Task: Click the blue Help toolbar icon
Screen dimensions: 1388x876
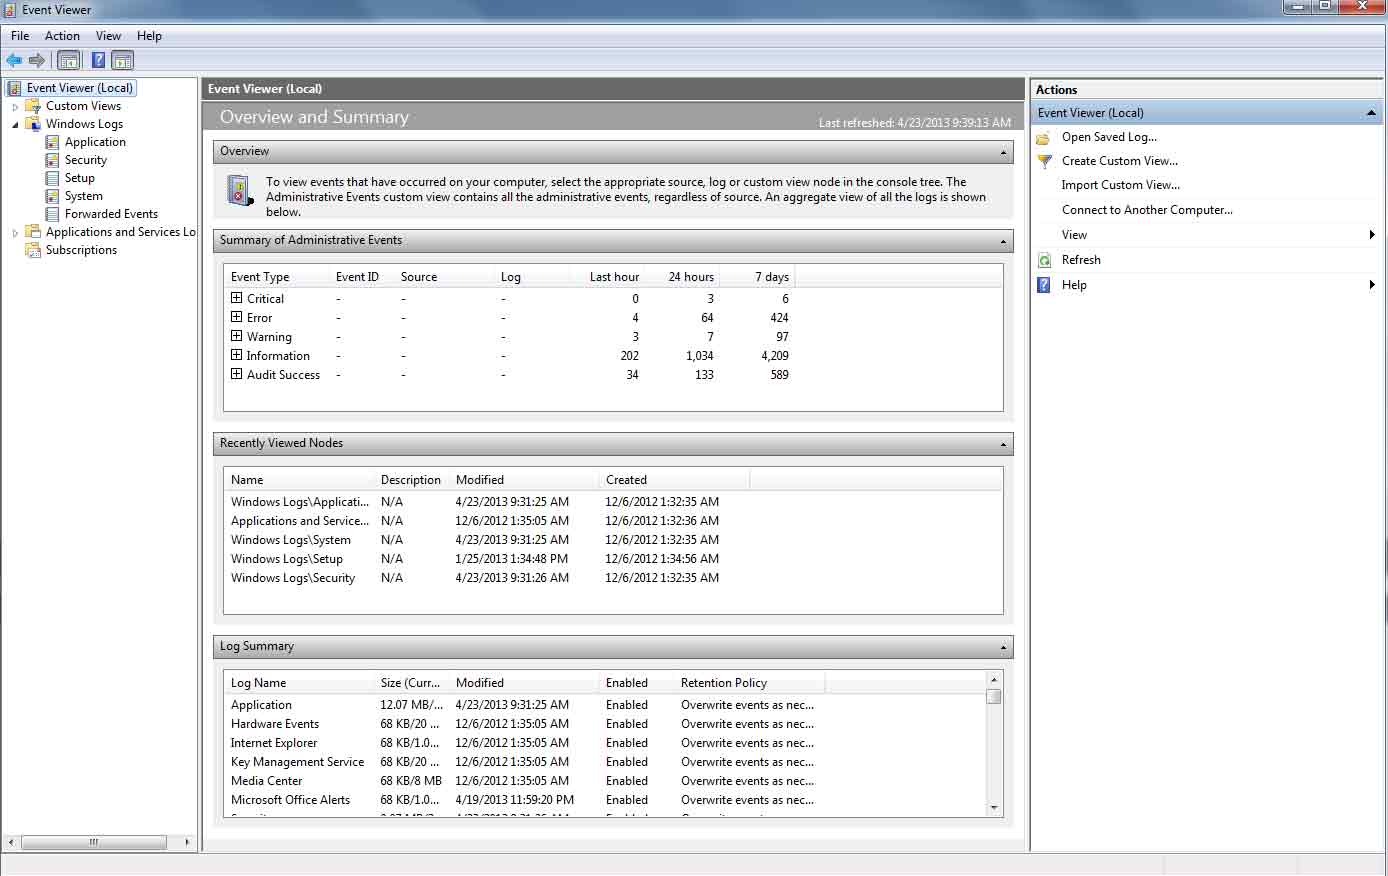Action: [99, 60]
